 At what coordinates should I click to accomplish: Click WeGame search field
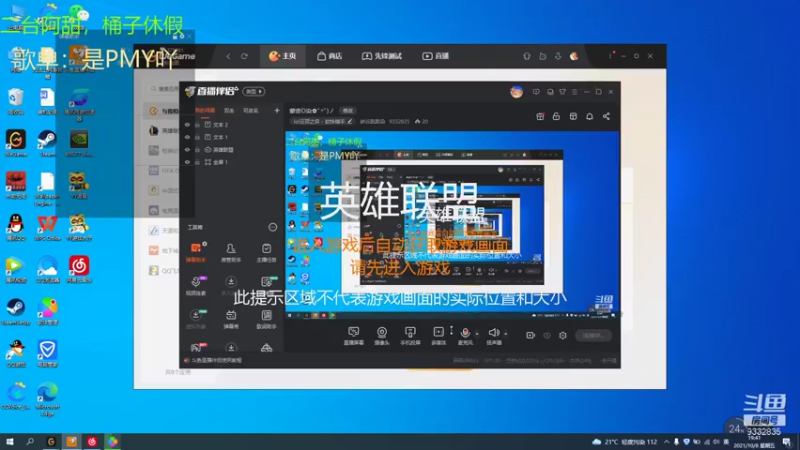(x=164, y=89)
